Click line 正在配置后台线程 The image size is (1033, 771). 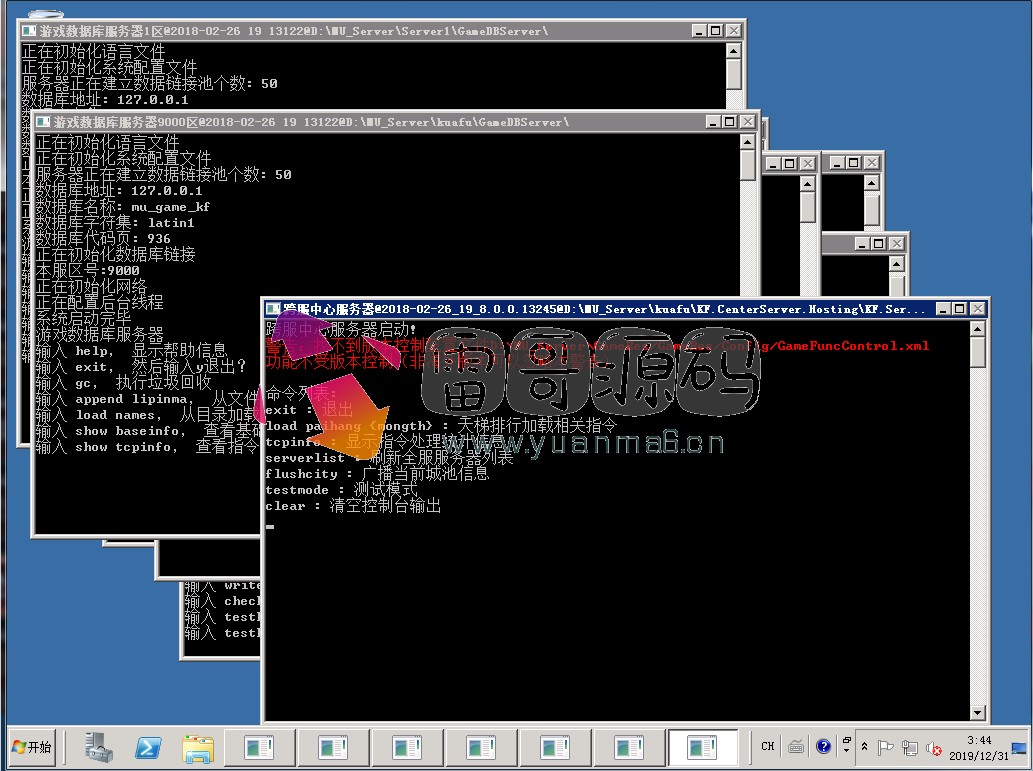(99, 302)
